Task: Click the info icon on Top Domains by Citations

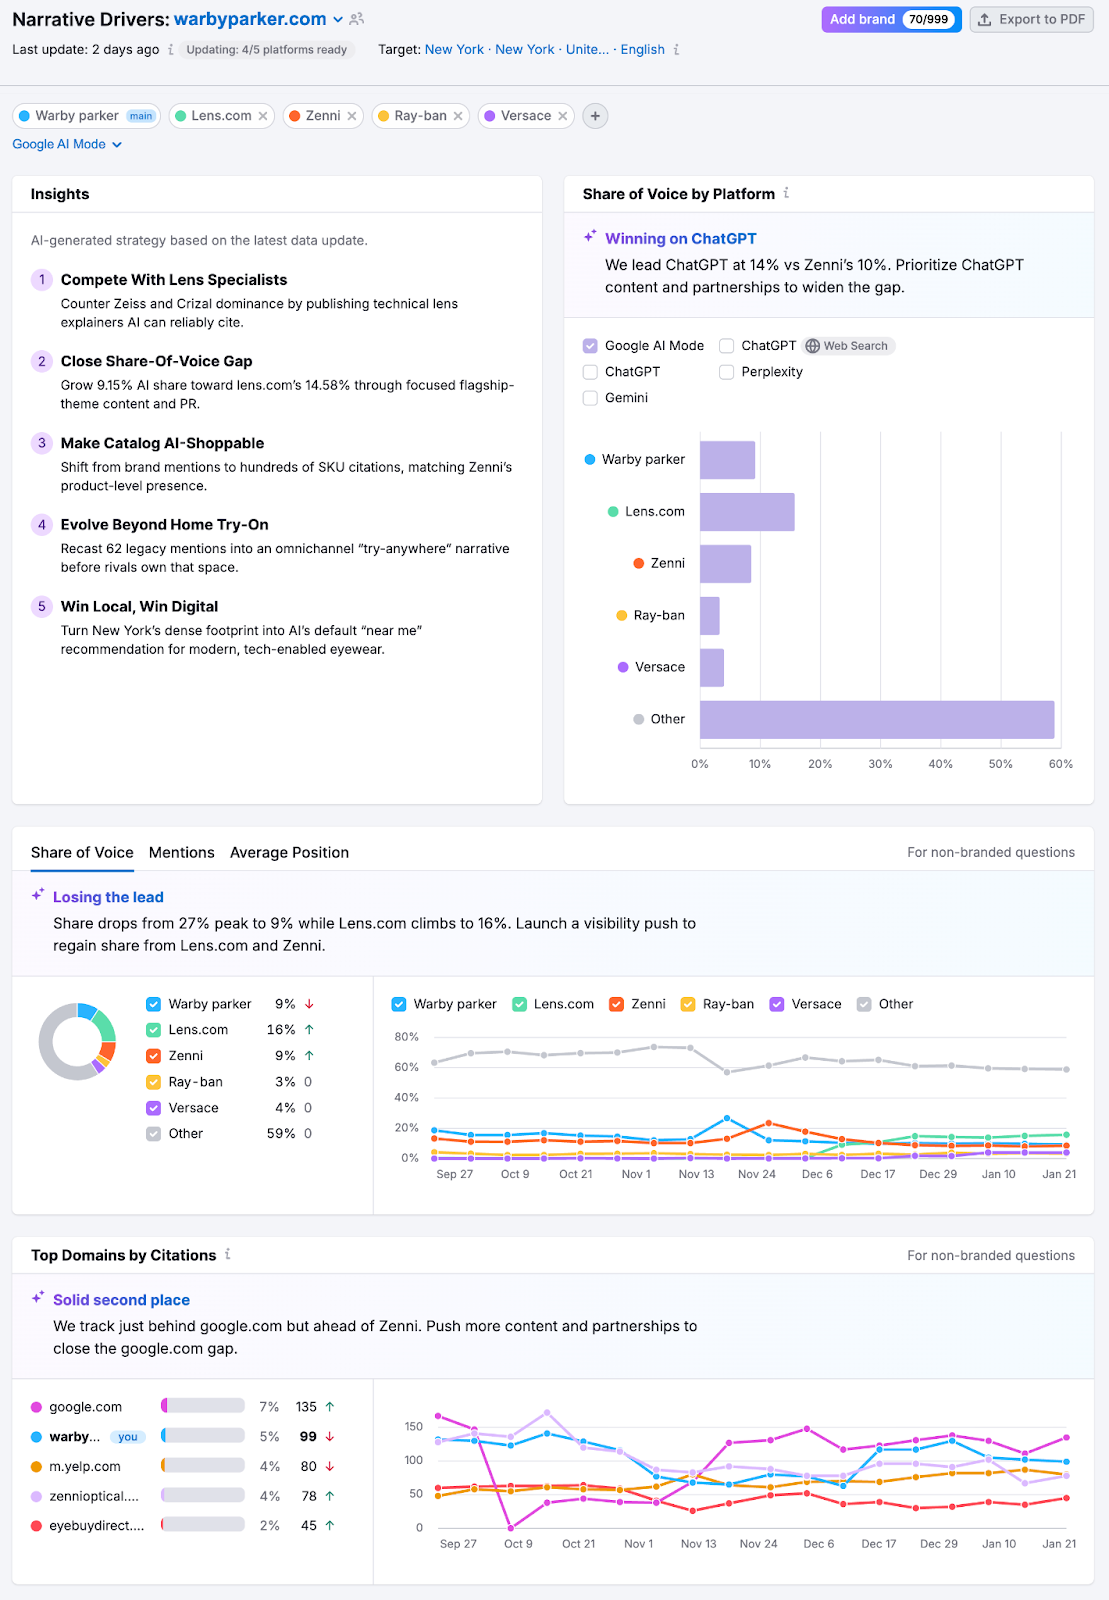Action: click(228, 1255)
